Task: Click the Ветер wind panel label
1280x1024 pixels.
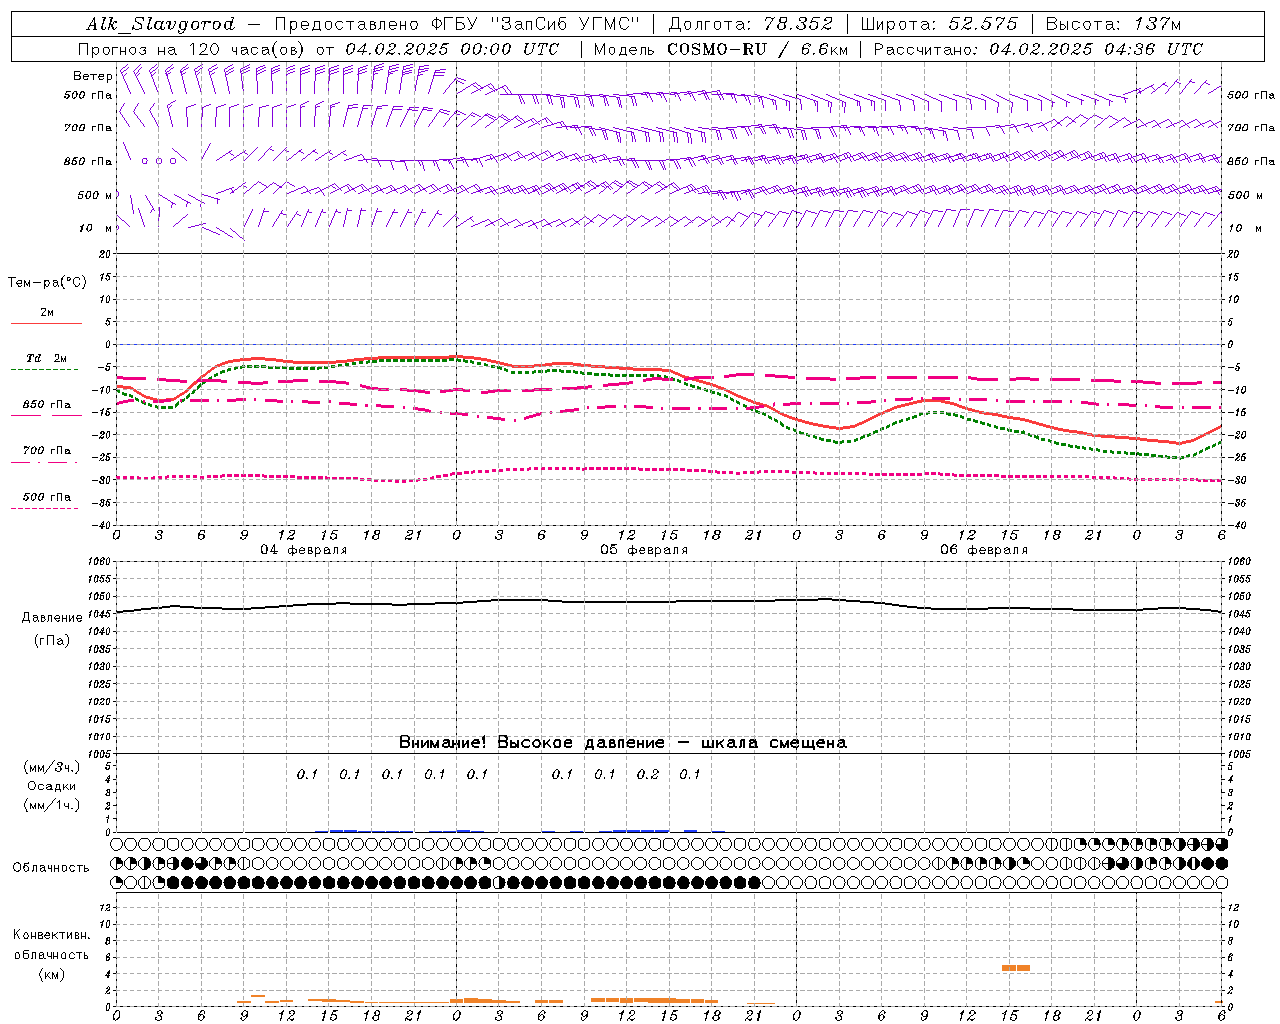Action: [92, 76]
